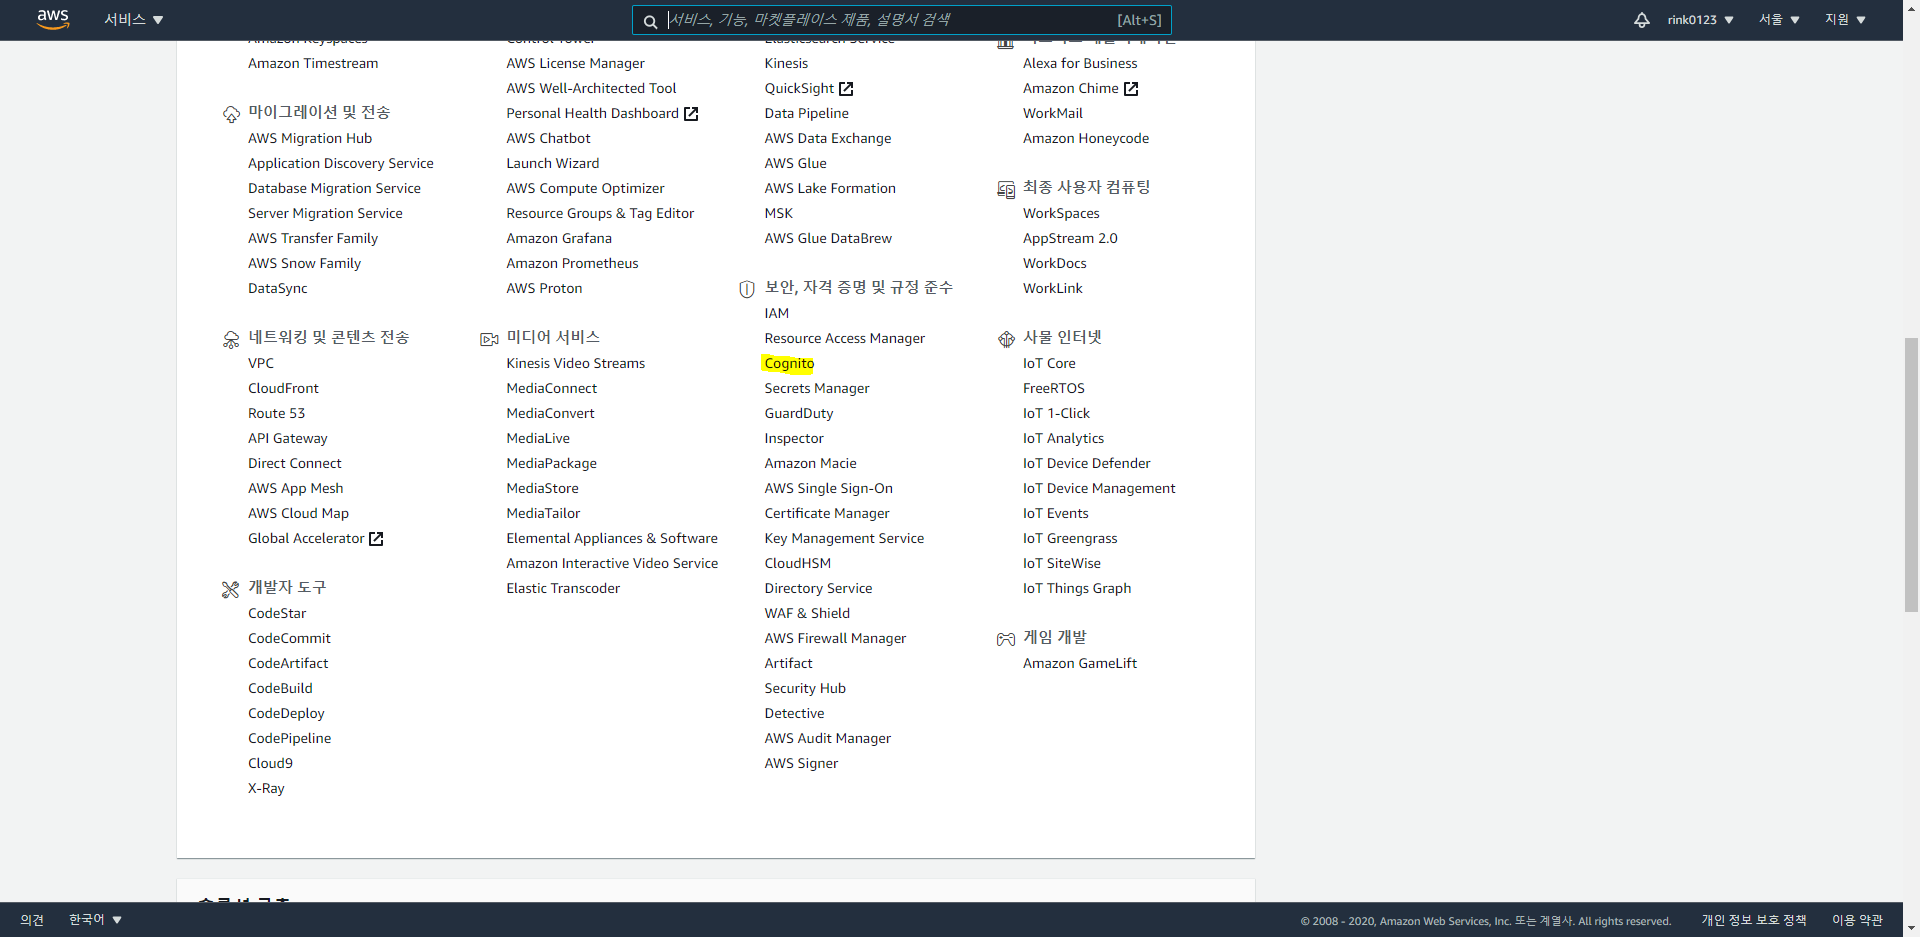The height and width of the screenshot is (937, 1920).
Task: Open IoT Core
Action: click(x=1049, y=364)
